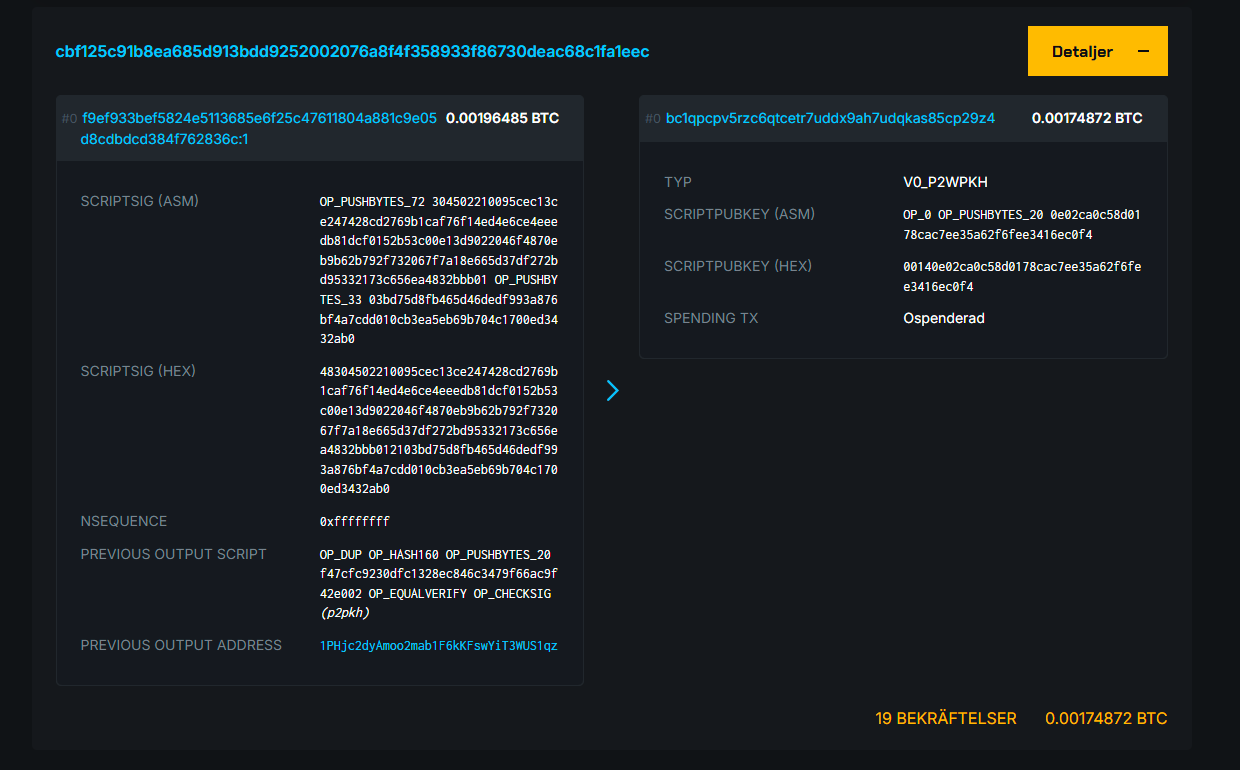Viewport: 1240px width, 770px height.
Task: Click the scriptpubkey ASM value OP_0 OP_PUSHBYTES_20
Action: click(1022, 224)
